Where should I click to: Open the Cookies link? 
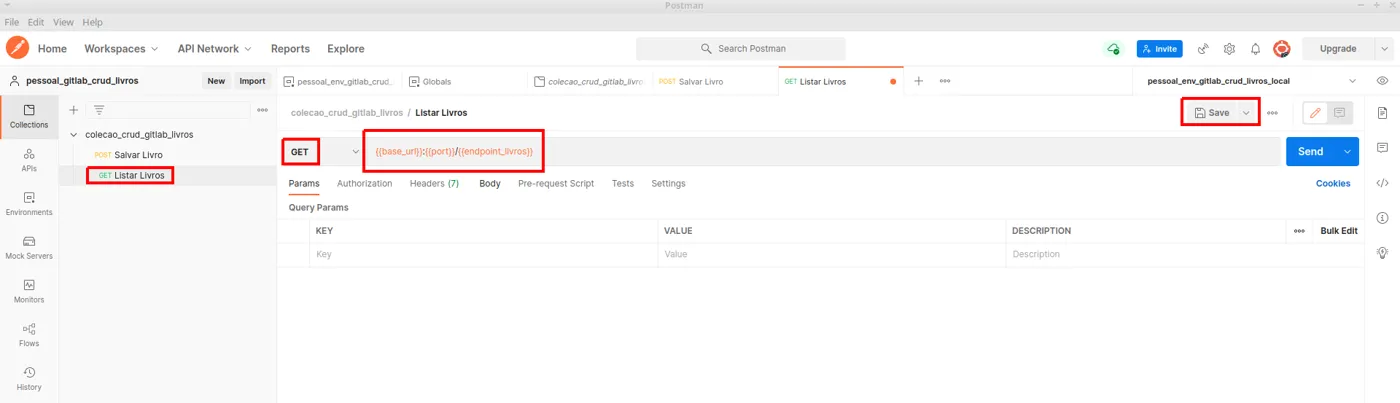(1333, 184)
